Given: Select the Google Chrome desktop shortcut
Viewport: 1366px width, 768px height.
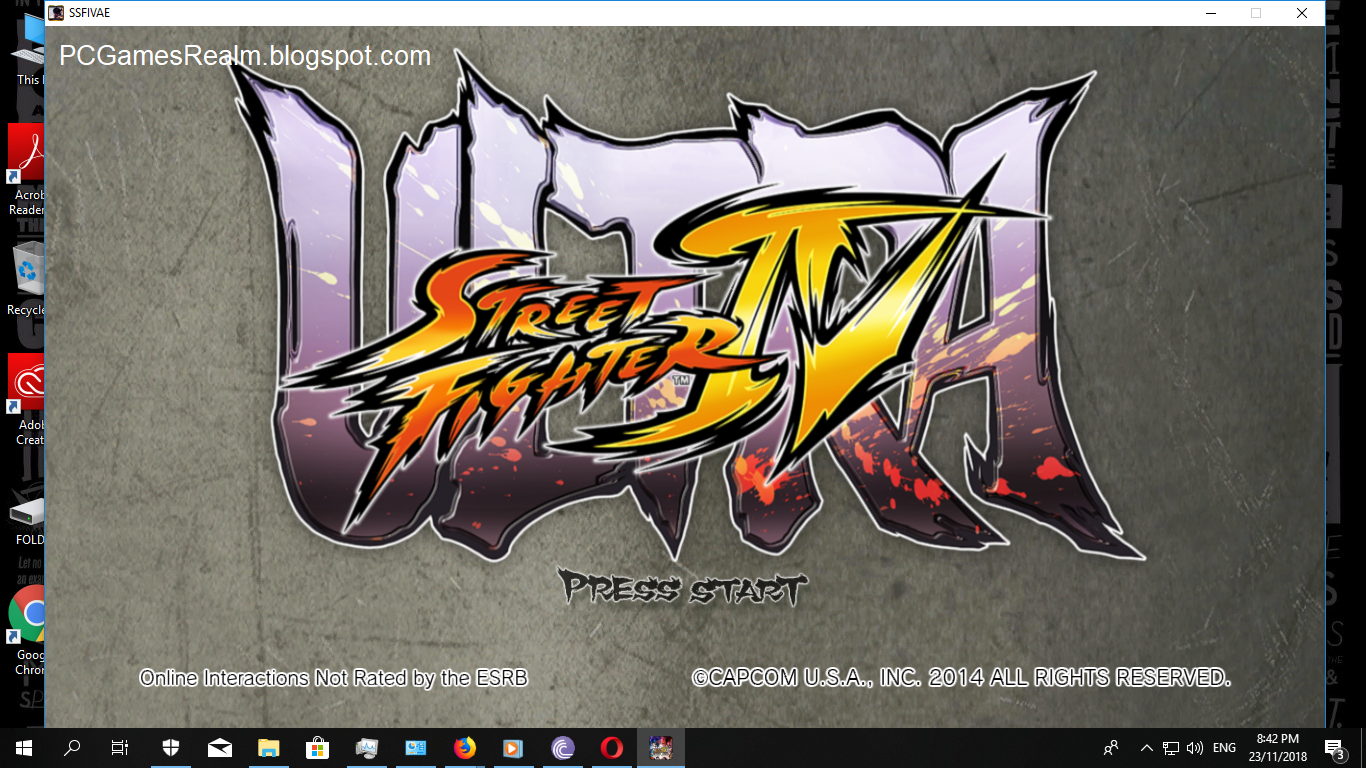Looking at the screenshot, I should (x=25, y=630).
